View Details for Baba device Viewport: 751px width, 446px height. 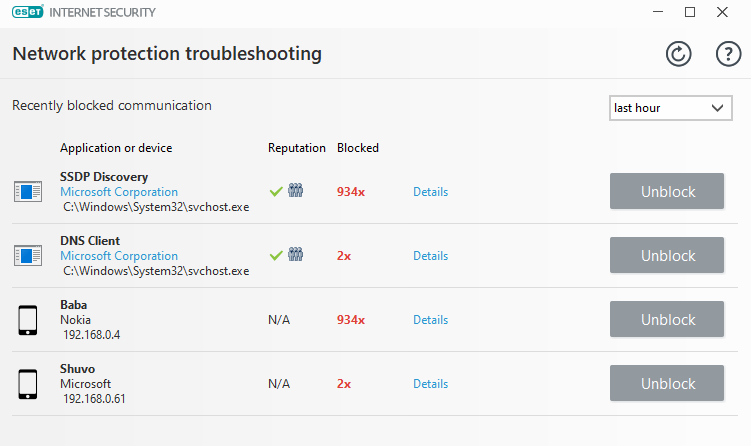pyautogui.click(x=430, y=320)
